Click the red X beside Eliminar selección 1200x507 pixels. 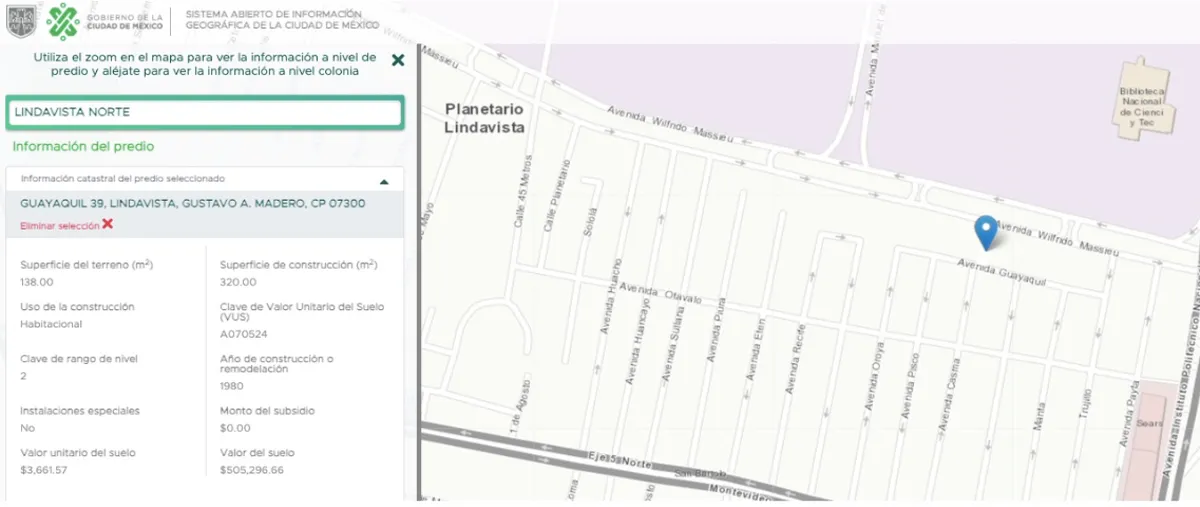click(x=108, y=225)
